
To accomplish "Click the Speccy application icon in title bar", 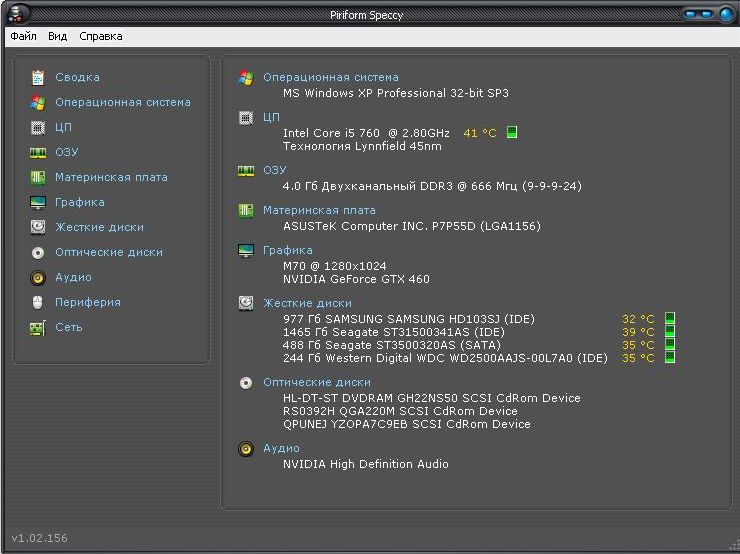I will [18, 14].
